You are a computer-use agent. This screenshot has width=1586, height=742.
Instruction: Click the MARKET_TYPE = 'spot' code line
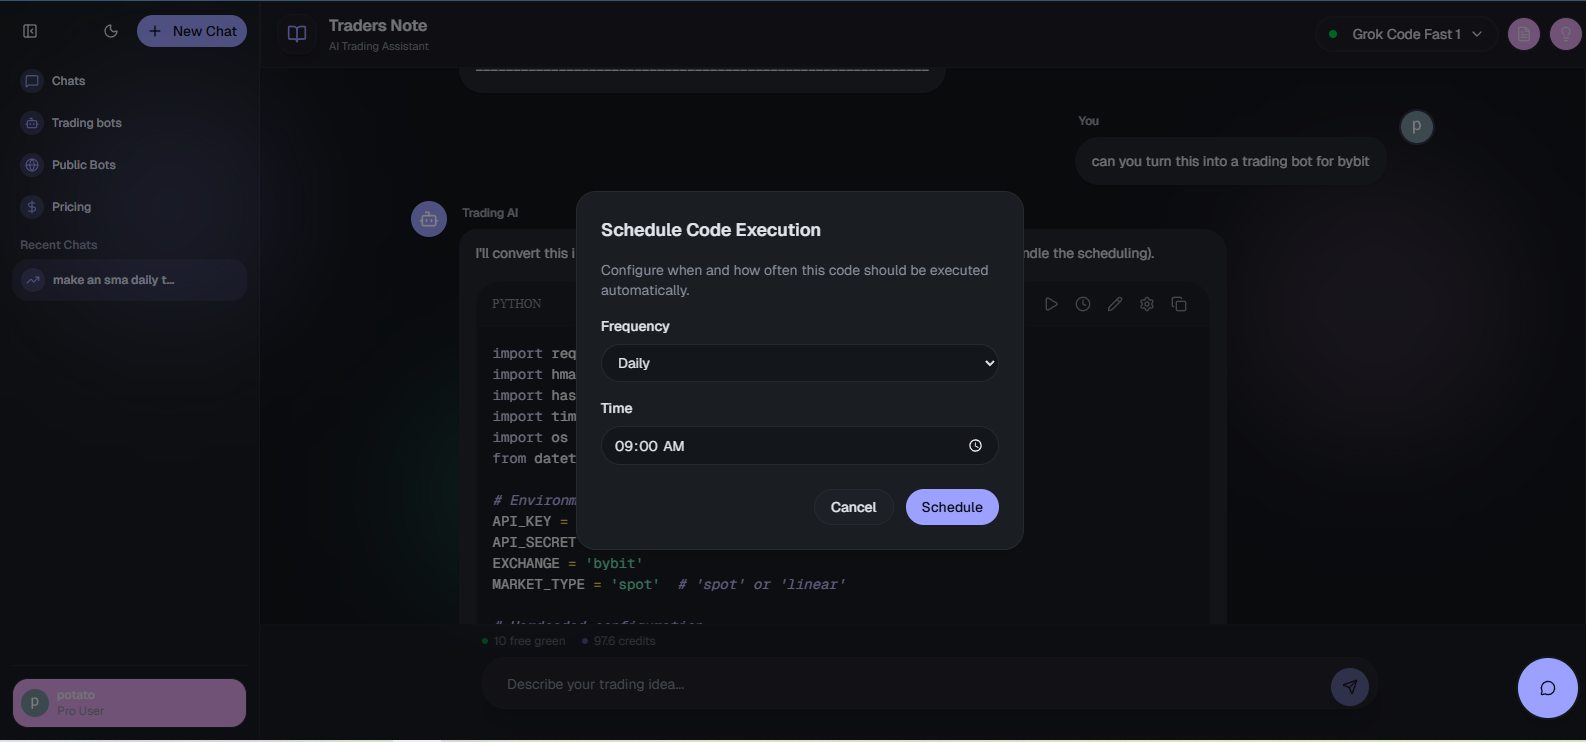pos(669,584)
